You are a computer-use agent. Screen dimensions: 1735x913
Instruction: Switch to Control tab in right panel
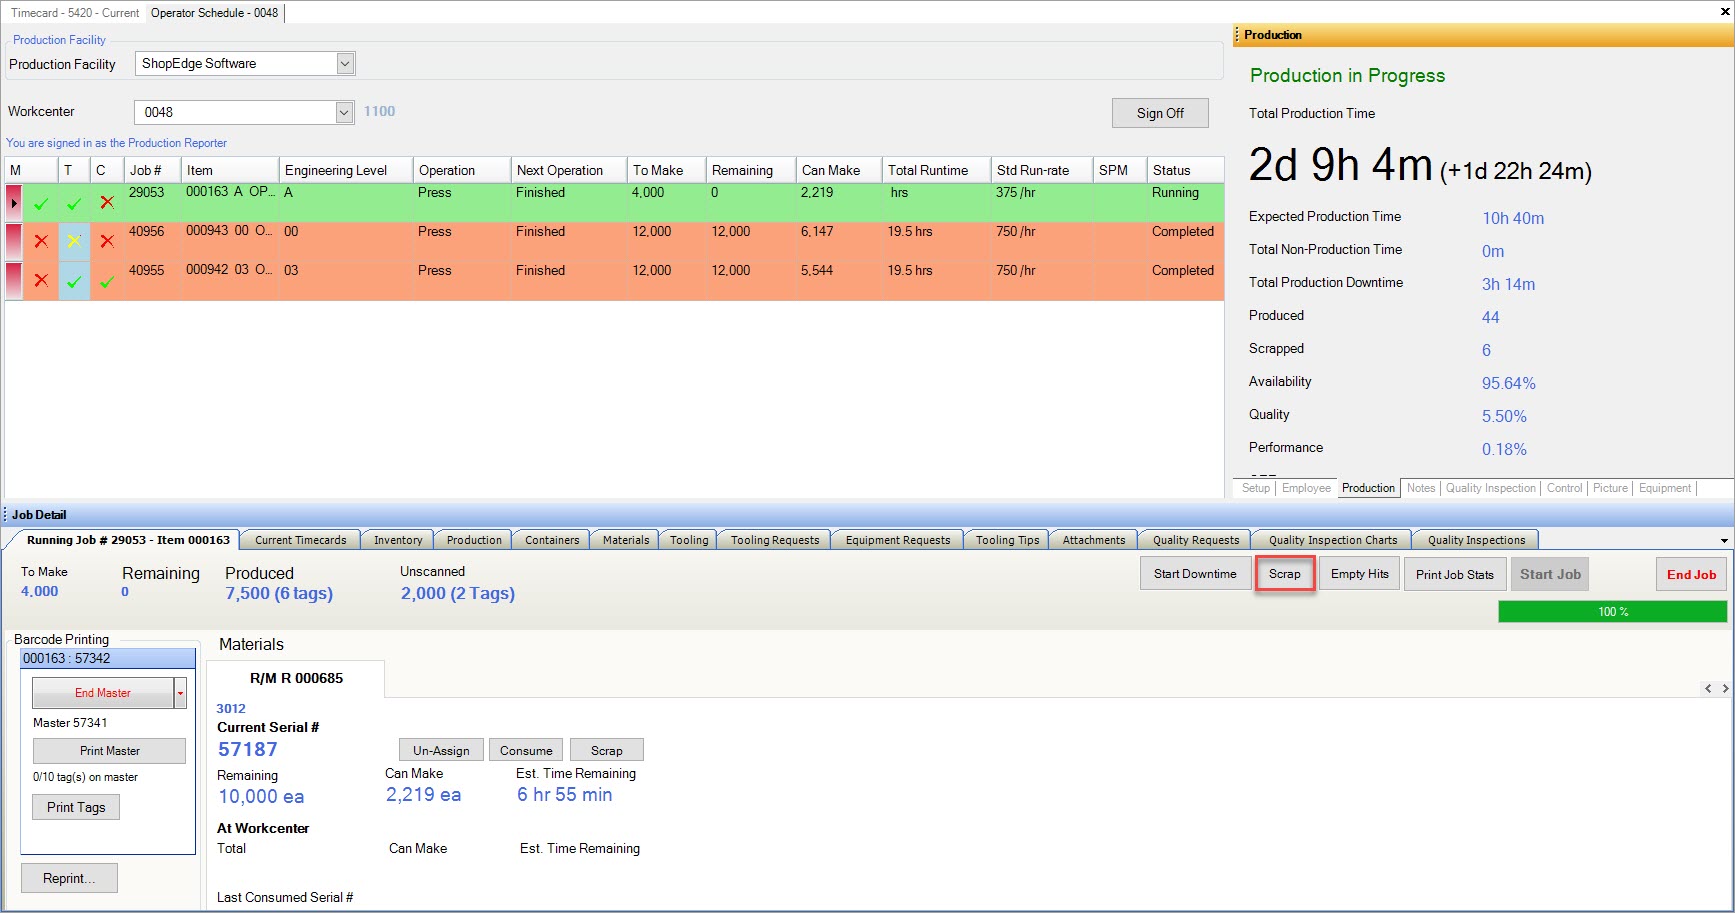point(1564,488)
